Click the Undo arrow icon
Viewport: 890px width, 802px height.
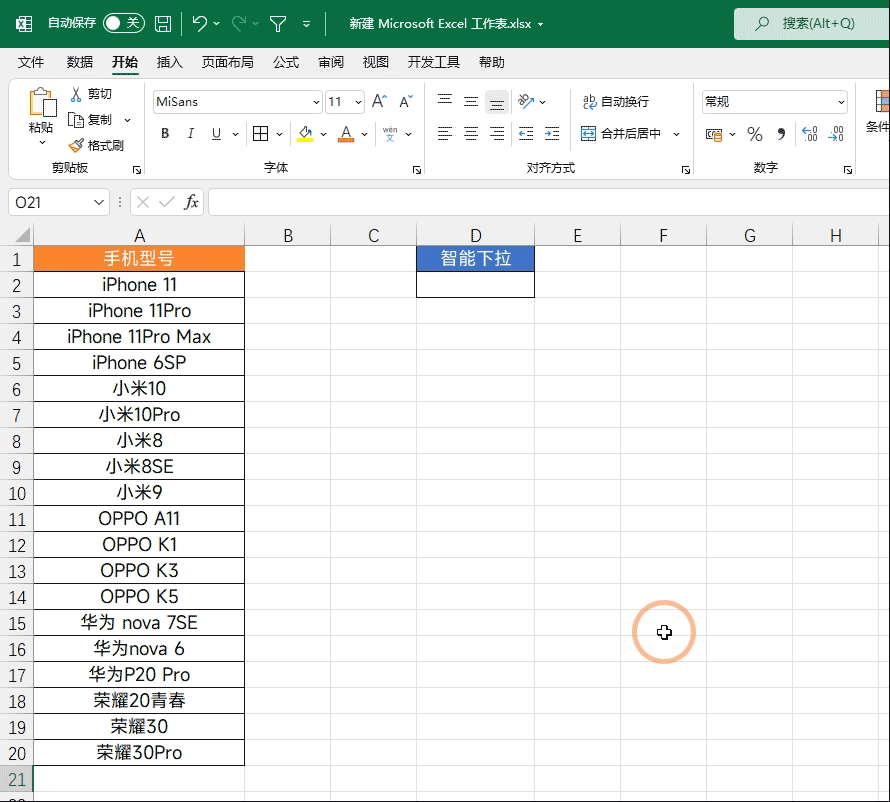[x=200, y=23]
